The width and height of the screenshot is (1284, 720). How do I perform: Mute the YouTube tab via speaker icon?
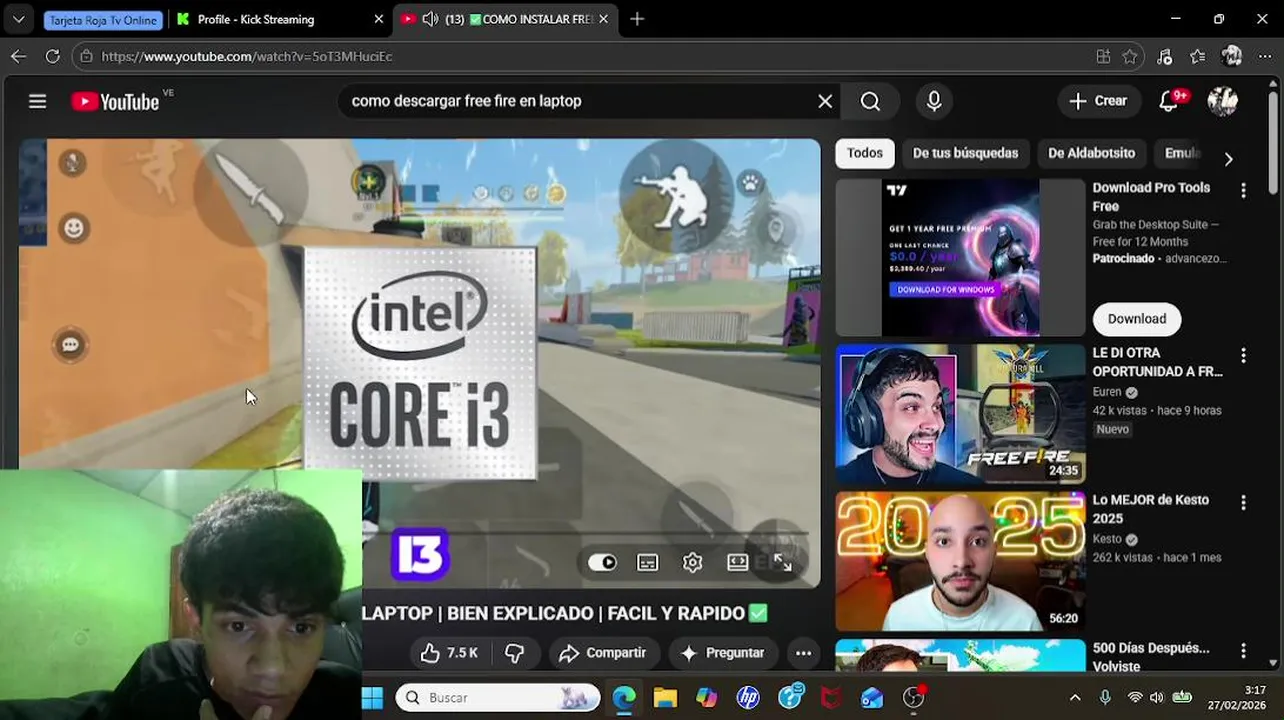click(x=430, y=19)
